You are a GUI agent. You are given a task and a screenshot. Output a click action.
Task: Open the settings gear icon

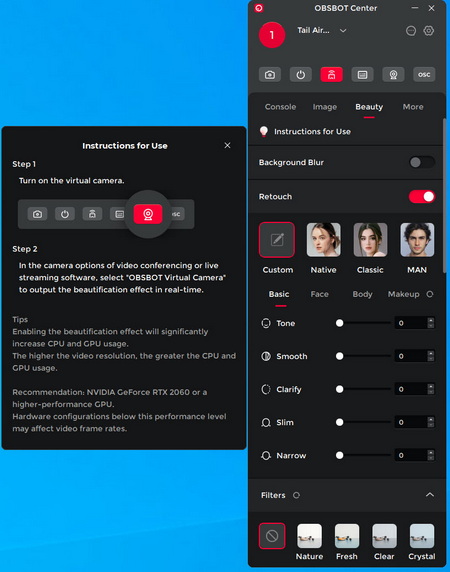pyautogui.click(x=428, y=31)
